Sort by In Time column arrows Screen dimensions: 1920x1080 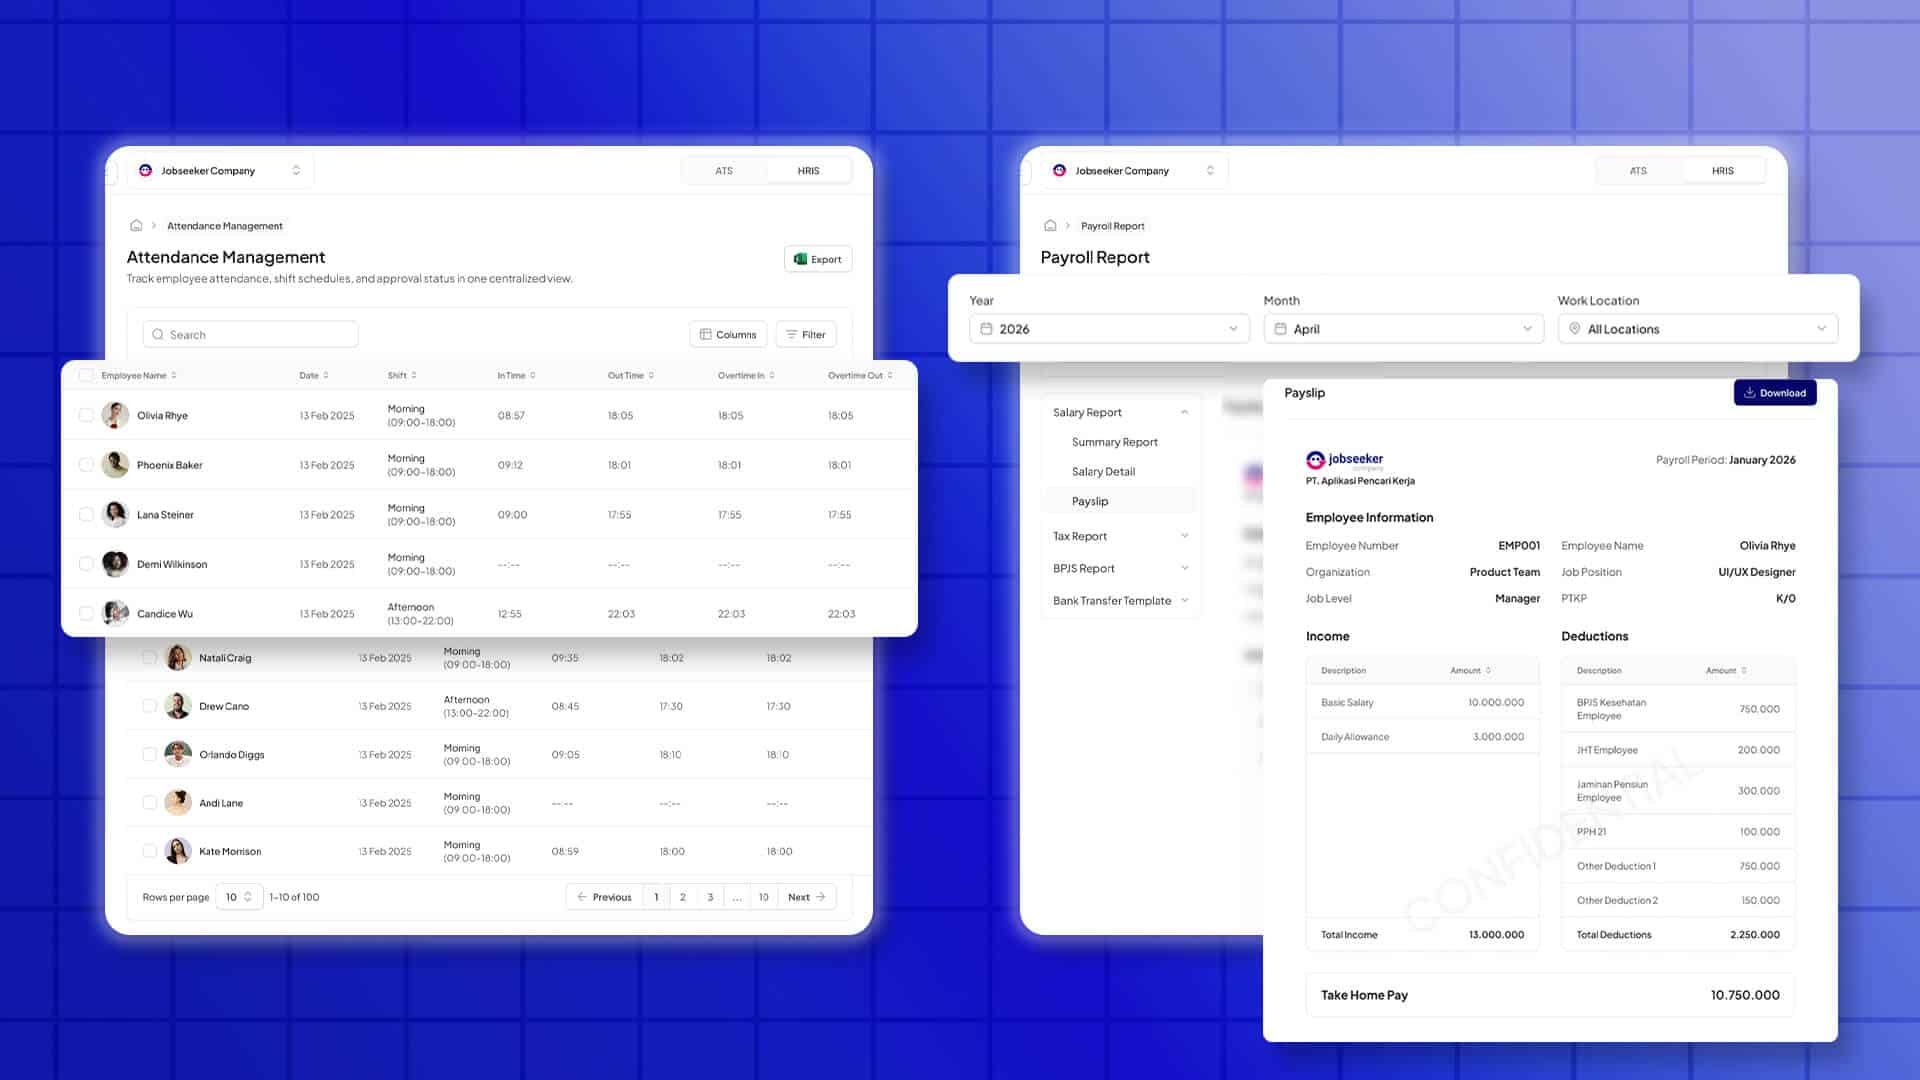tap(533, 376)
